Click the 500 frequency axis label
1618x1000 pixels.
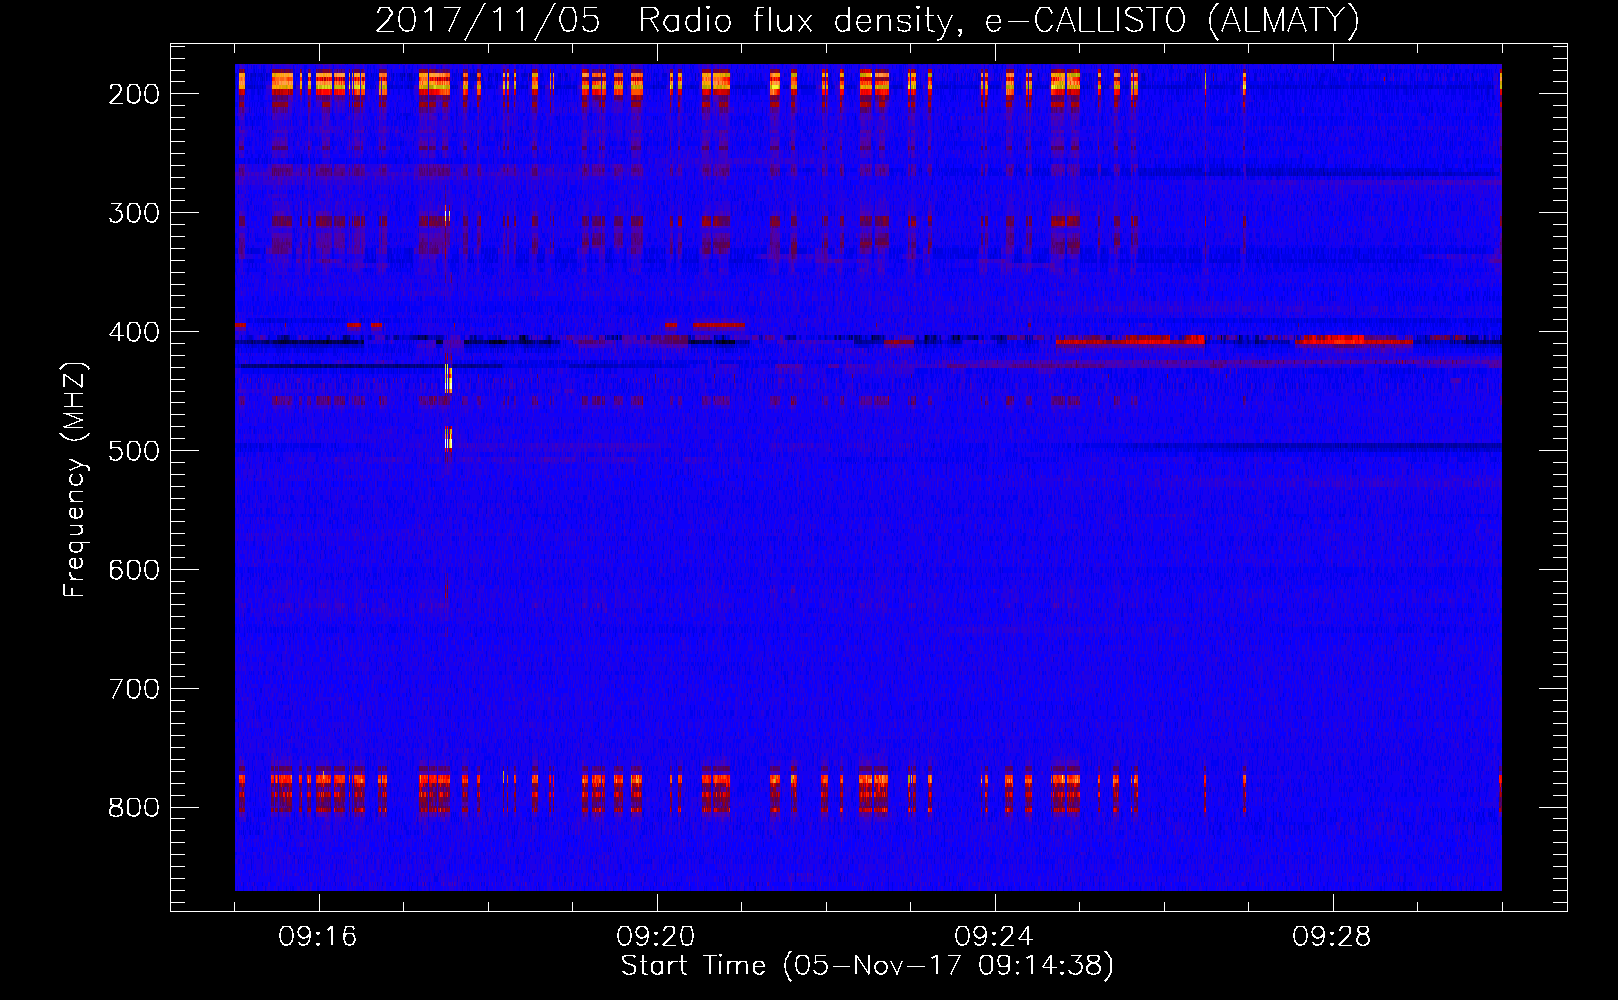[x=134, y=451]
